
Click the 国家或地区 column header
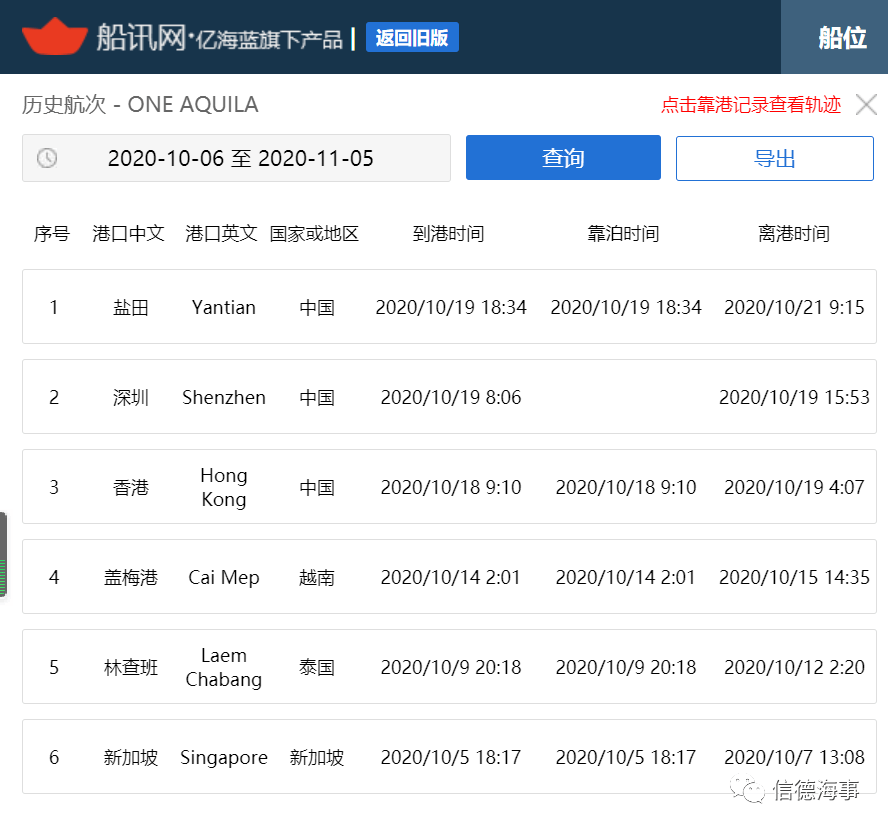pos(314,233)
